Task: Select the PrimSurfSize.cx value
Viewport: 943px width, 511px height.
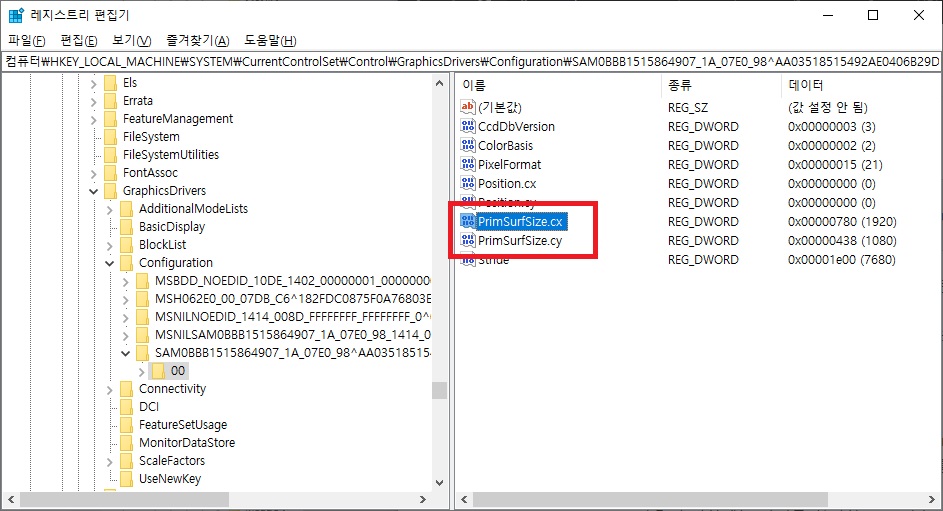Action: tap(520, 222)
